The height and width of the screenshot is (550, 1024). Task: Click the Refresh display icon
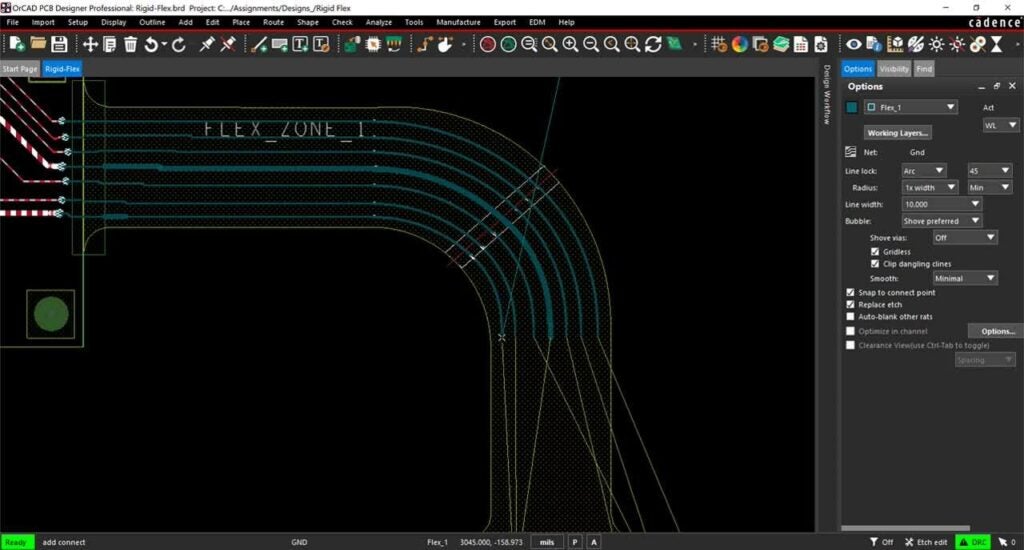click(653, 44)
